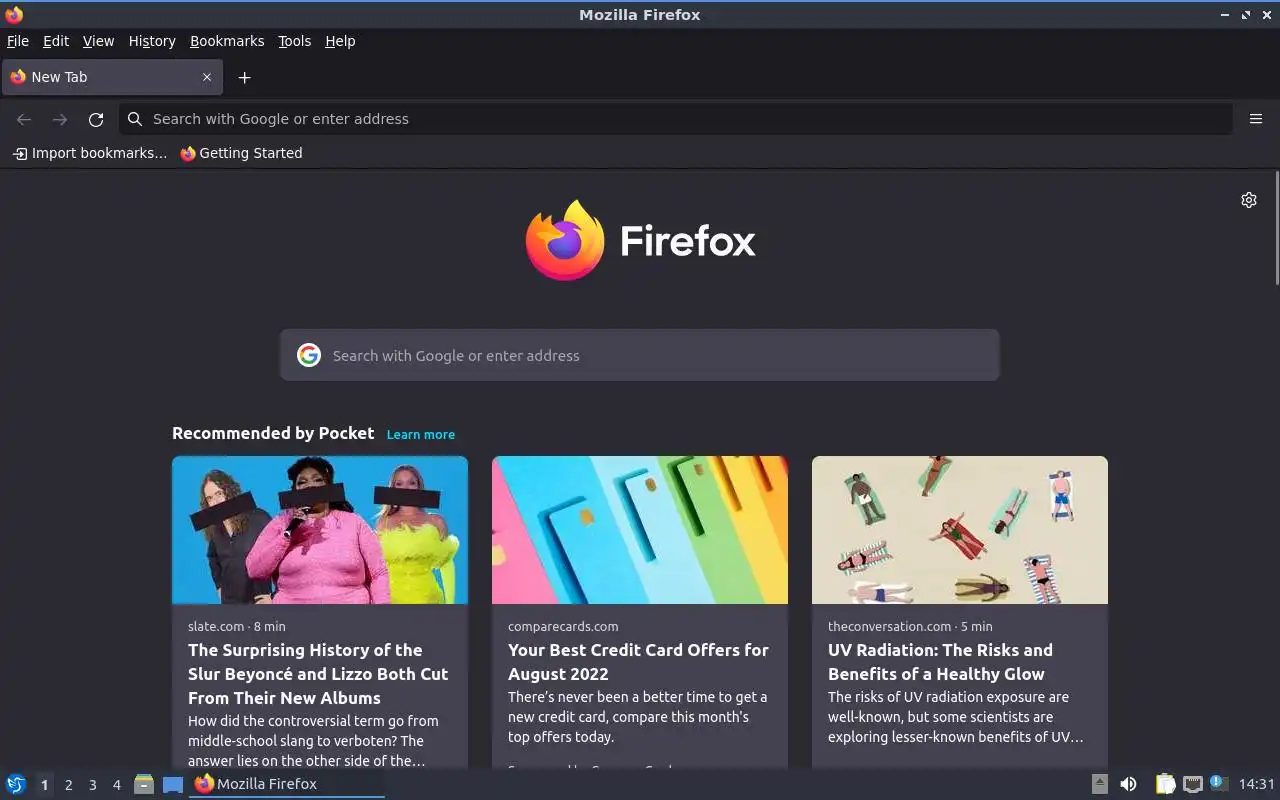Open the File menu
Image resolution: width=1280 pixels, height=800 pixels.
click(x=18, y=41)
